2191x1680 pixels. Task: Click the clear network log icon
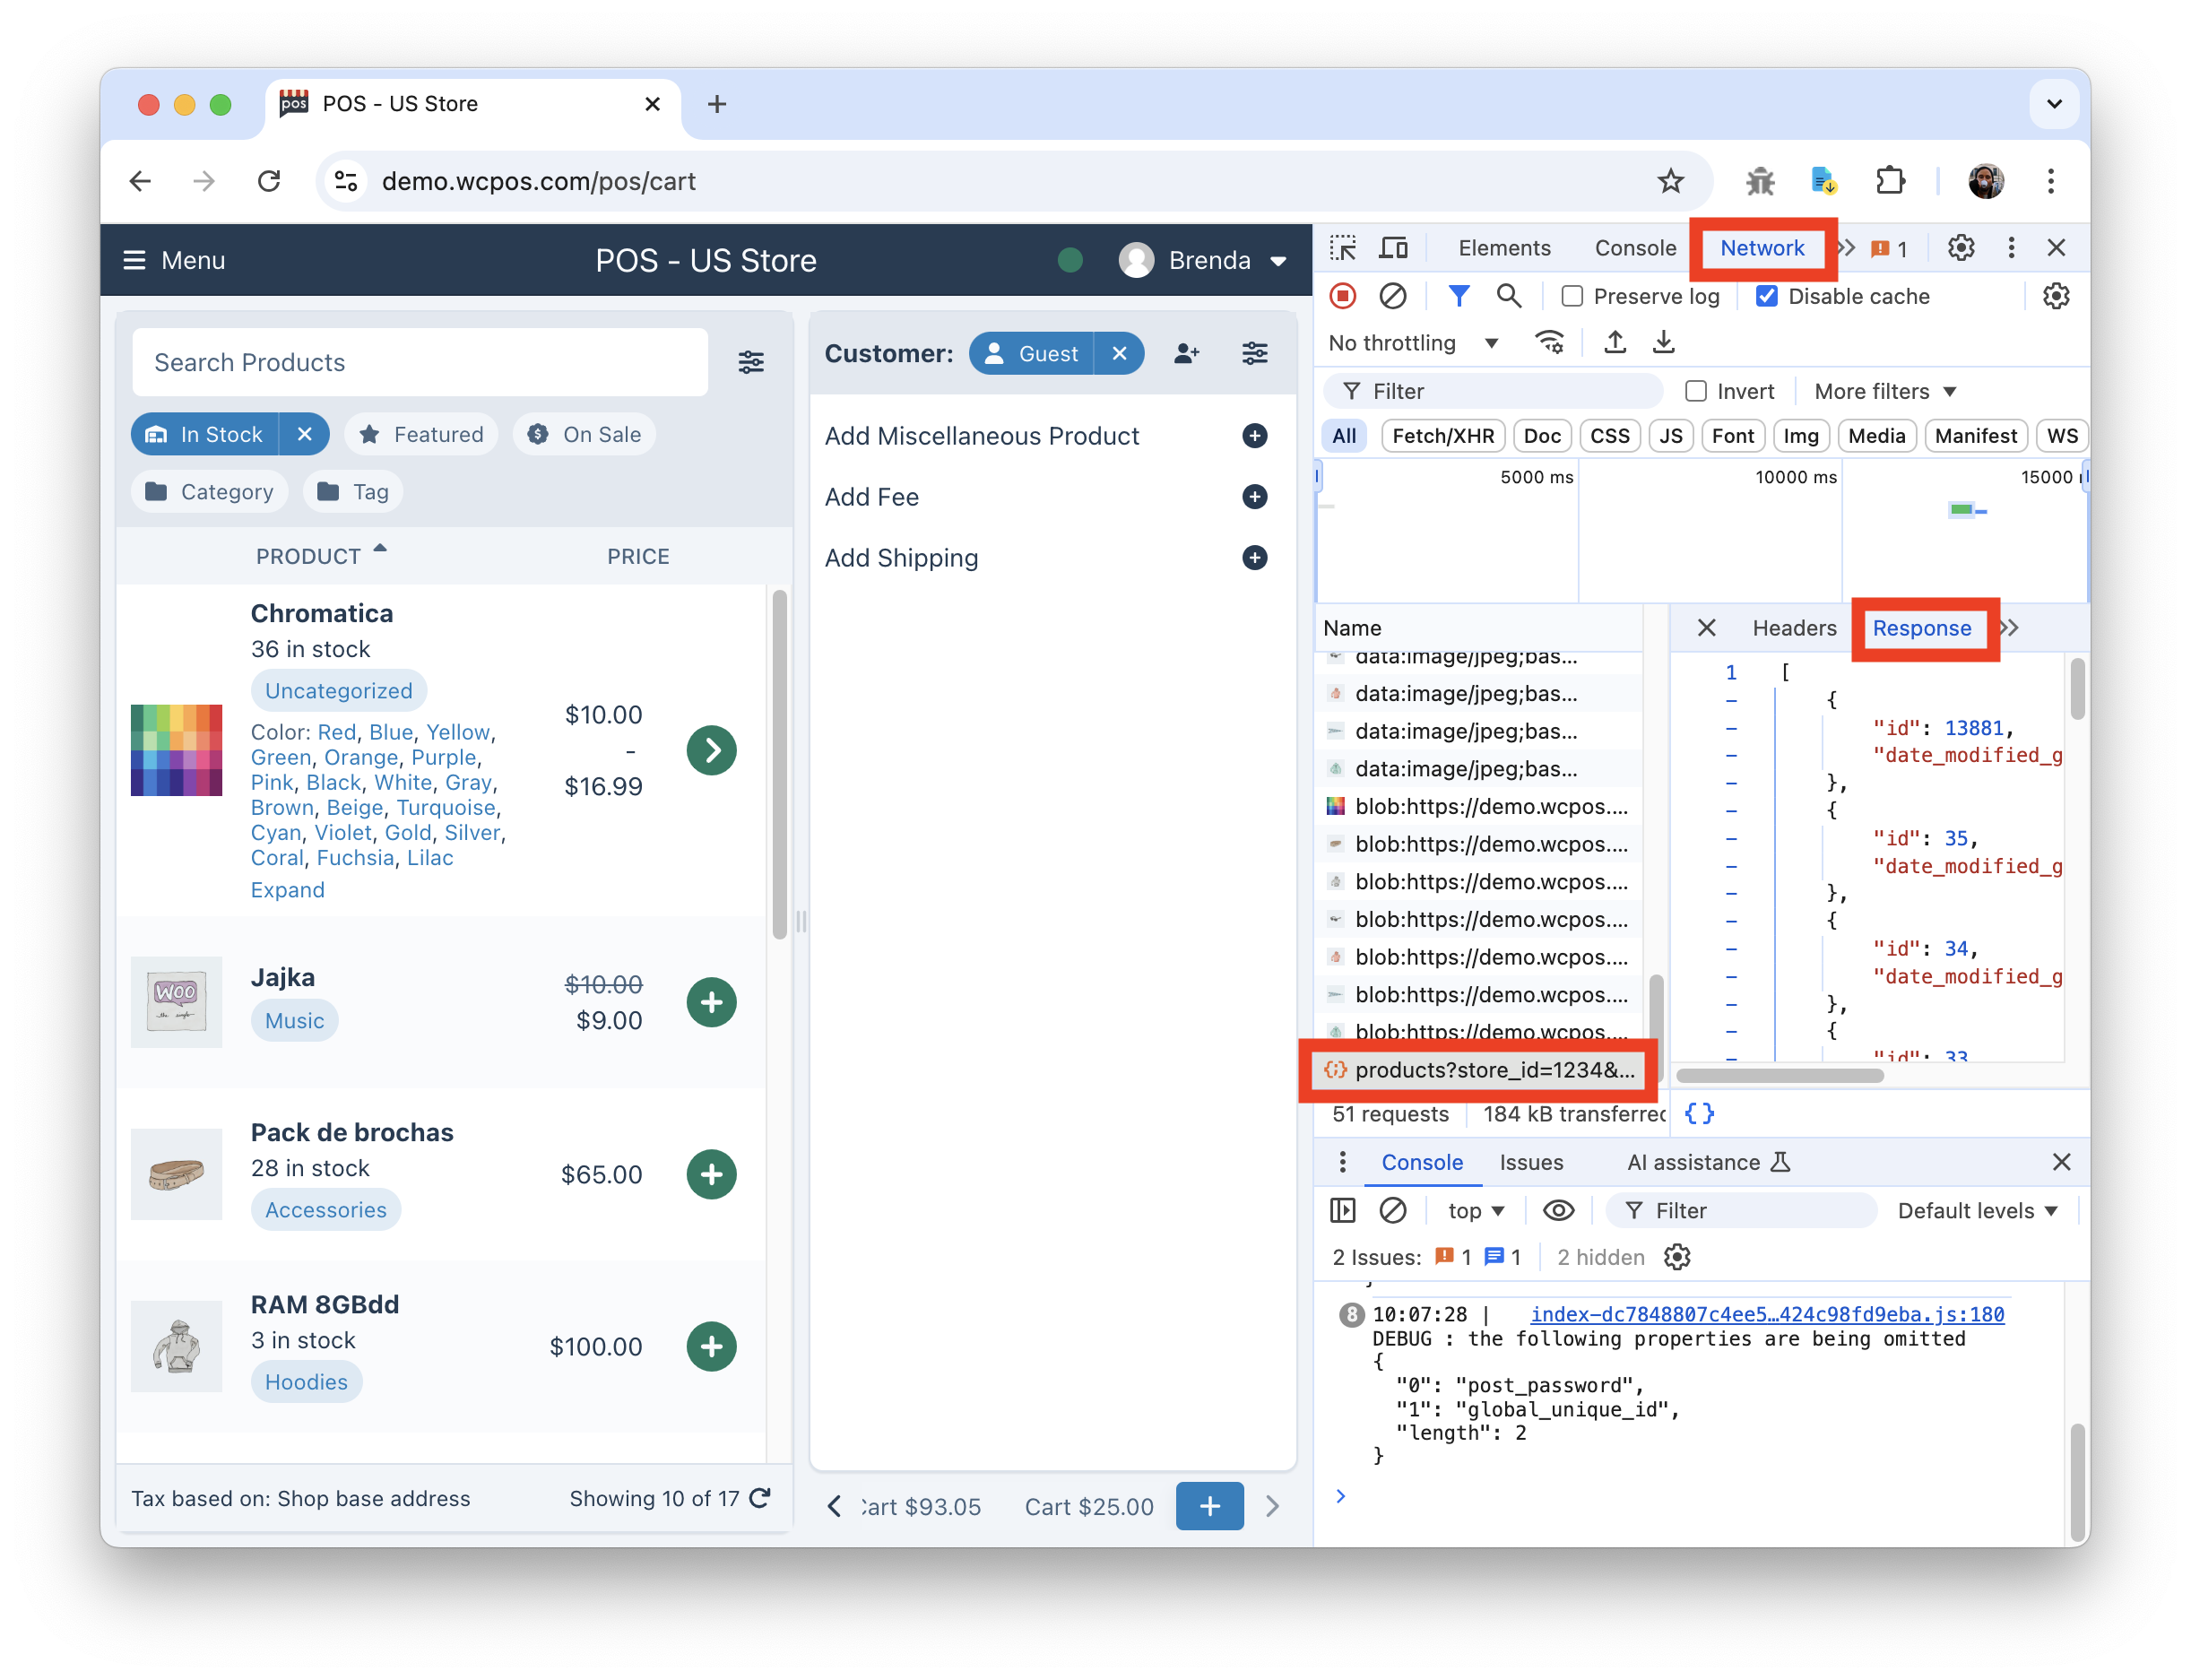point(1392,297)
